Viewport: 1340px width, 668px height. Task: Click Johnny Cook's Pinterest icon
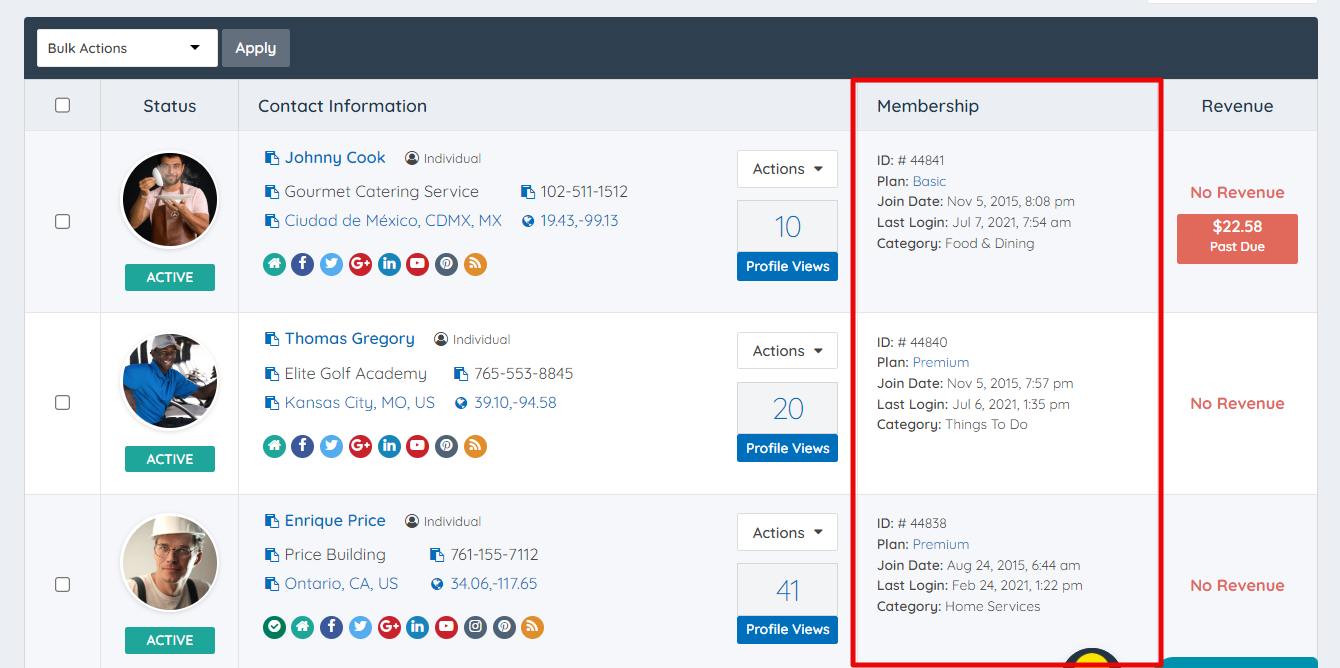point(447,264)
